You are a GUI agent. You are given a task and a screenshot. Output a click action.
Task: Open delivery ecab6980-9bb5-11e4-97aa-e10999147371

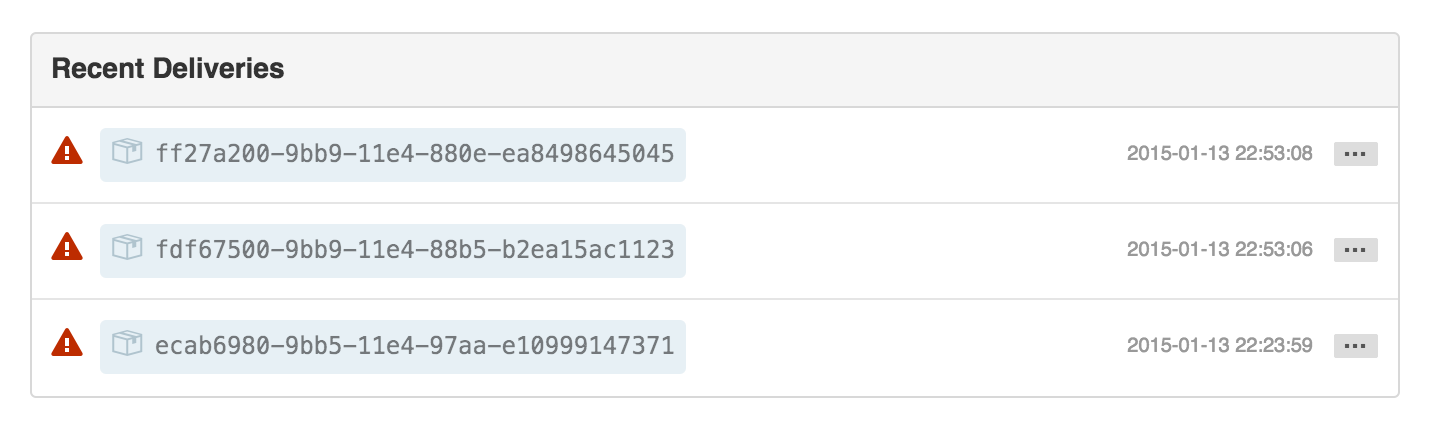(x=414, y=346)
